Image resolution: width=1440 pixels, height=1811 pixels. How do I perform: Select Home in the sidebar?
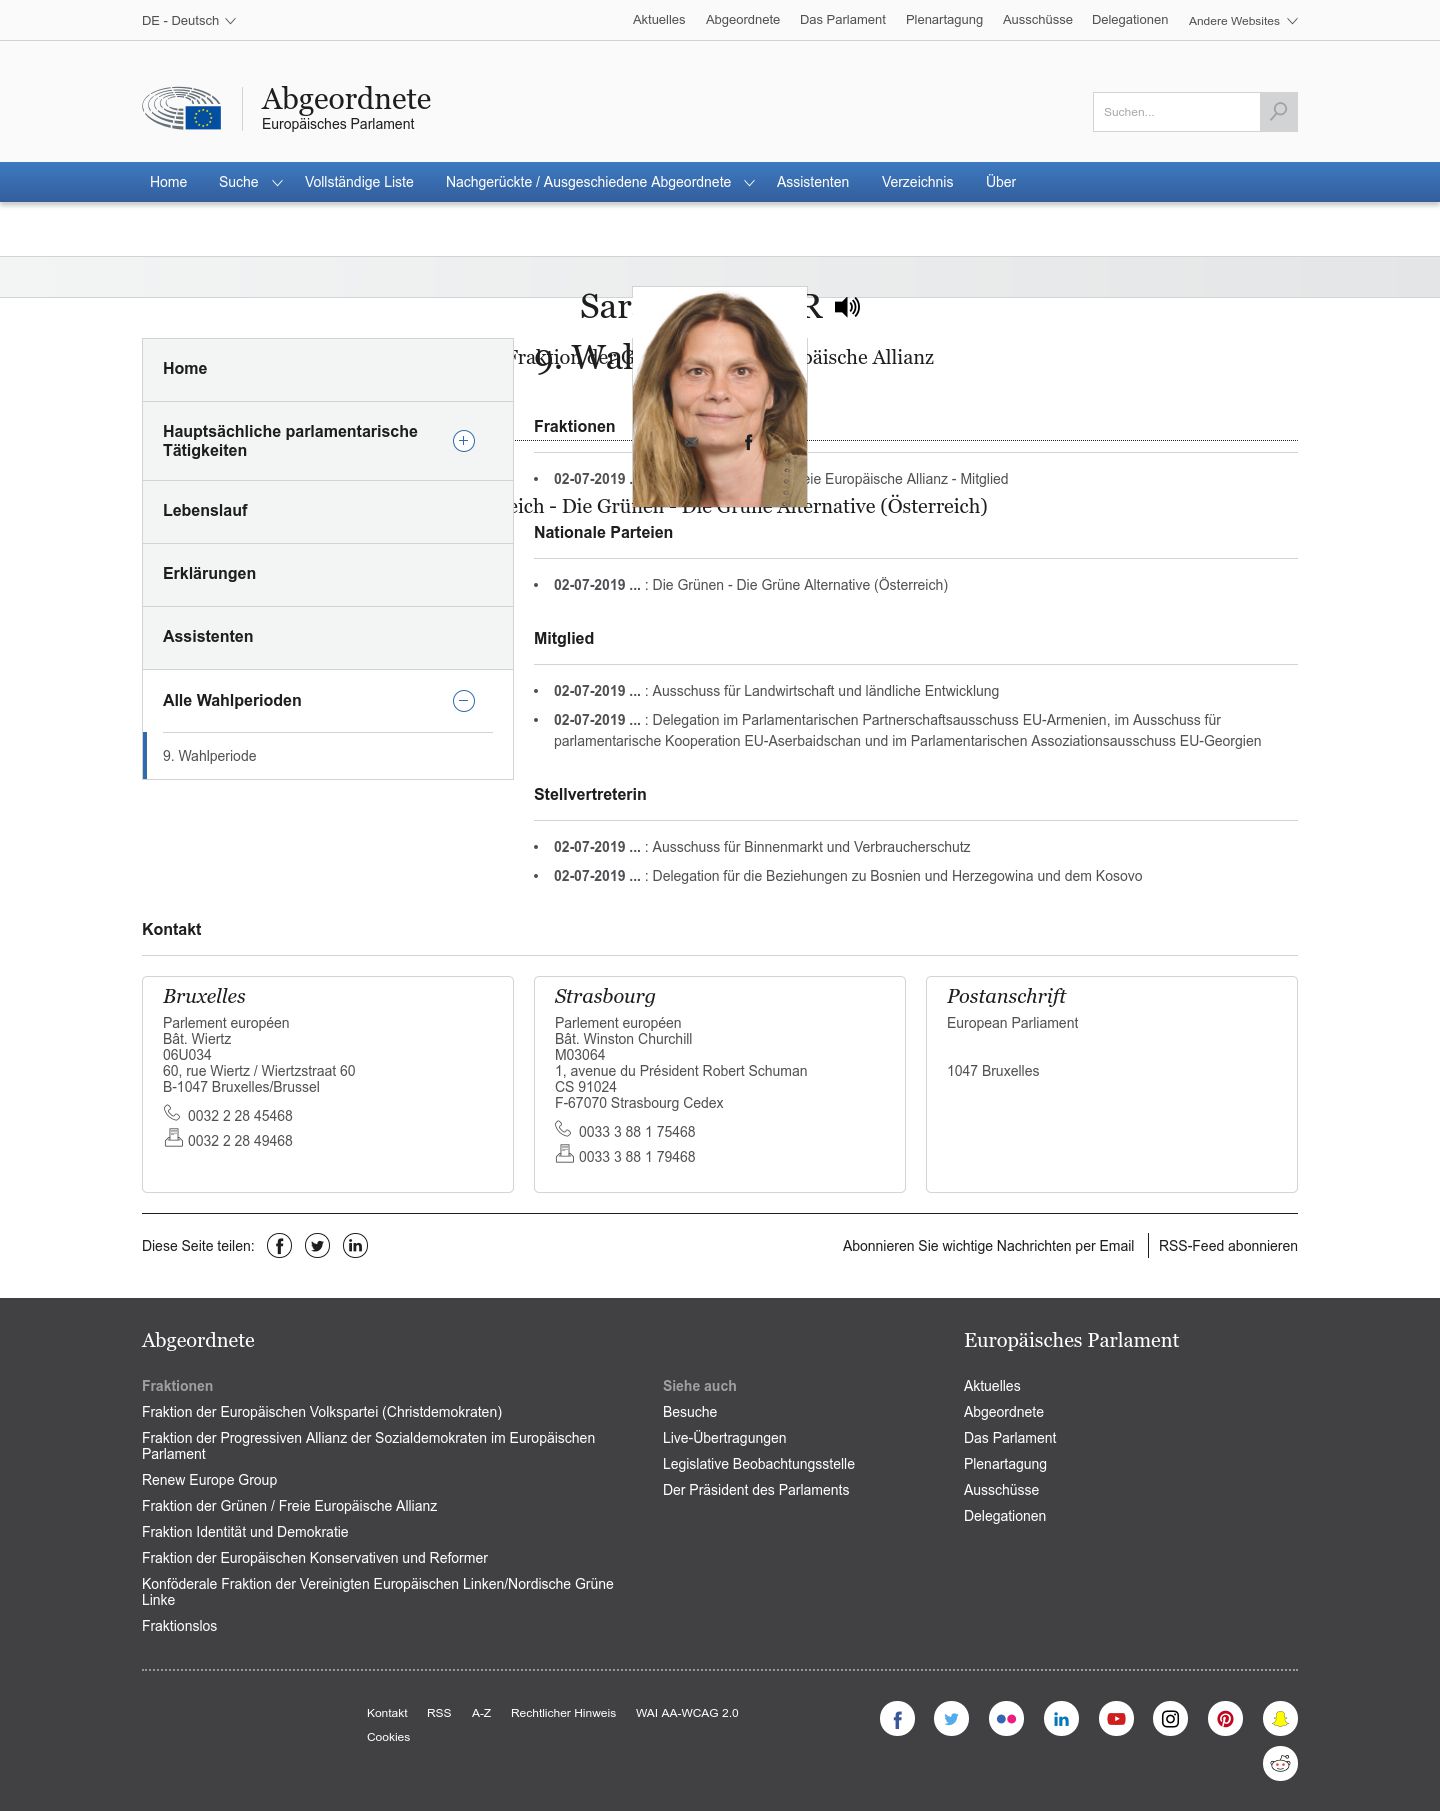pyautogui.click(x=328, y=369)
